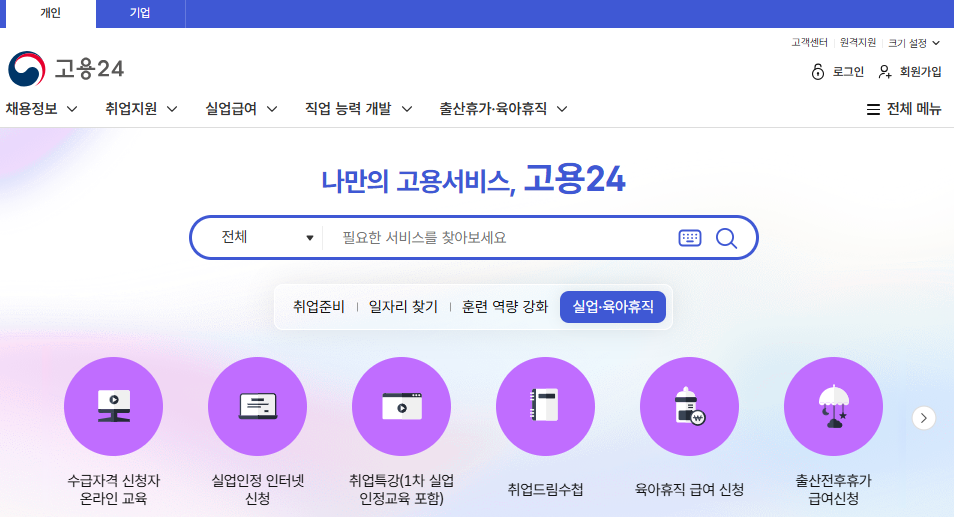
Task: Click the 회원가입 link text
Action: pos(921,72)
